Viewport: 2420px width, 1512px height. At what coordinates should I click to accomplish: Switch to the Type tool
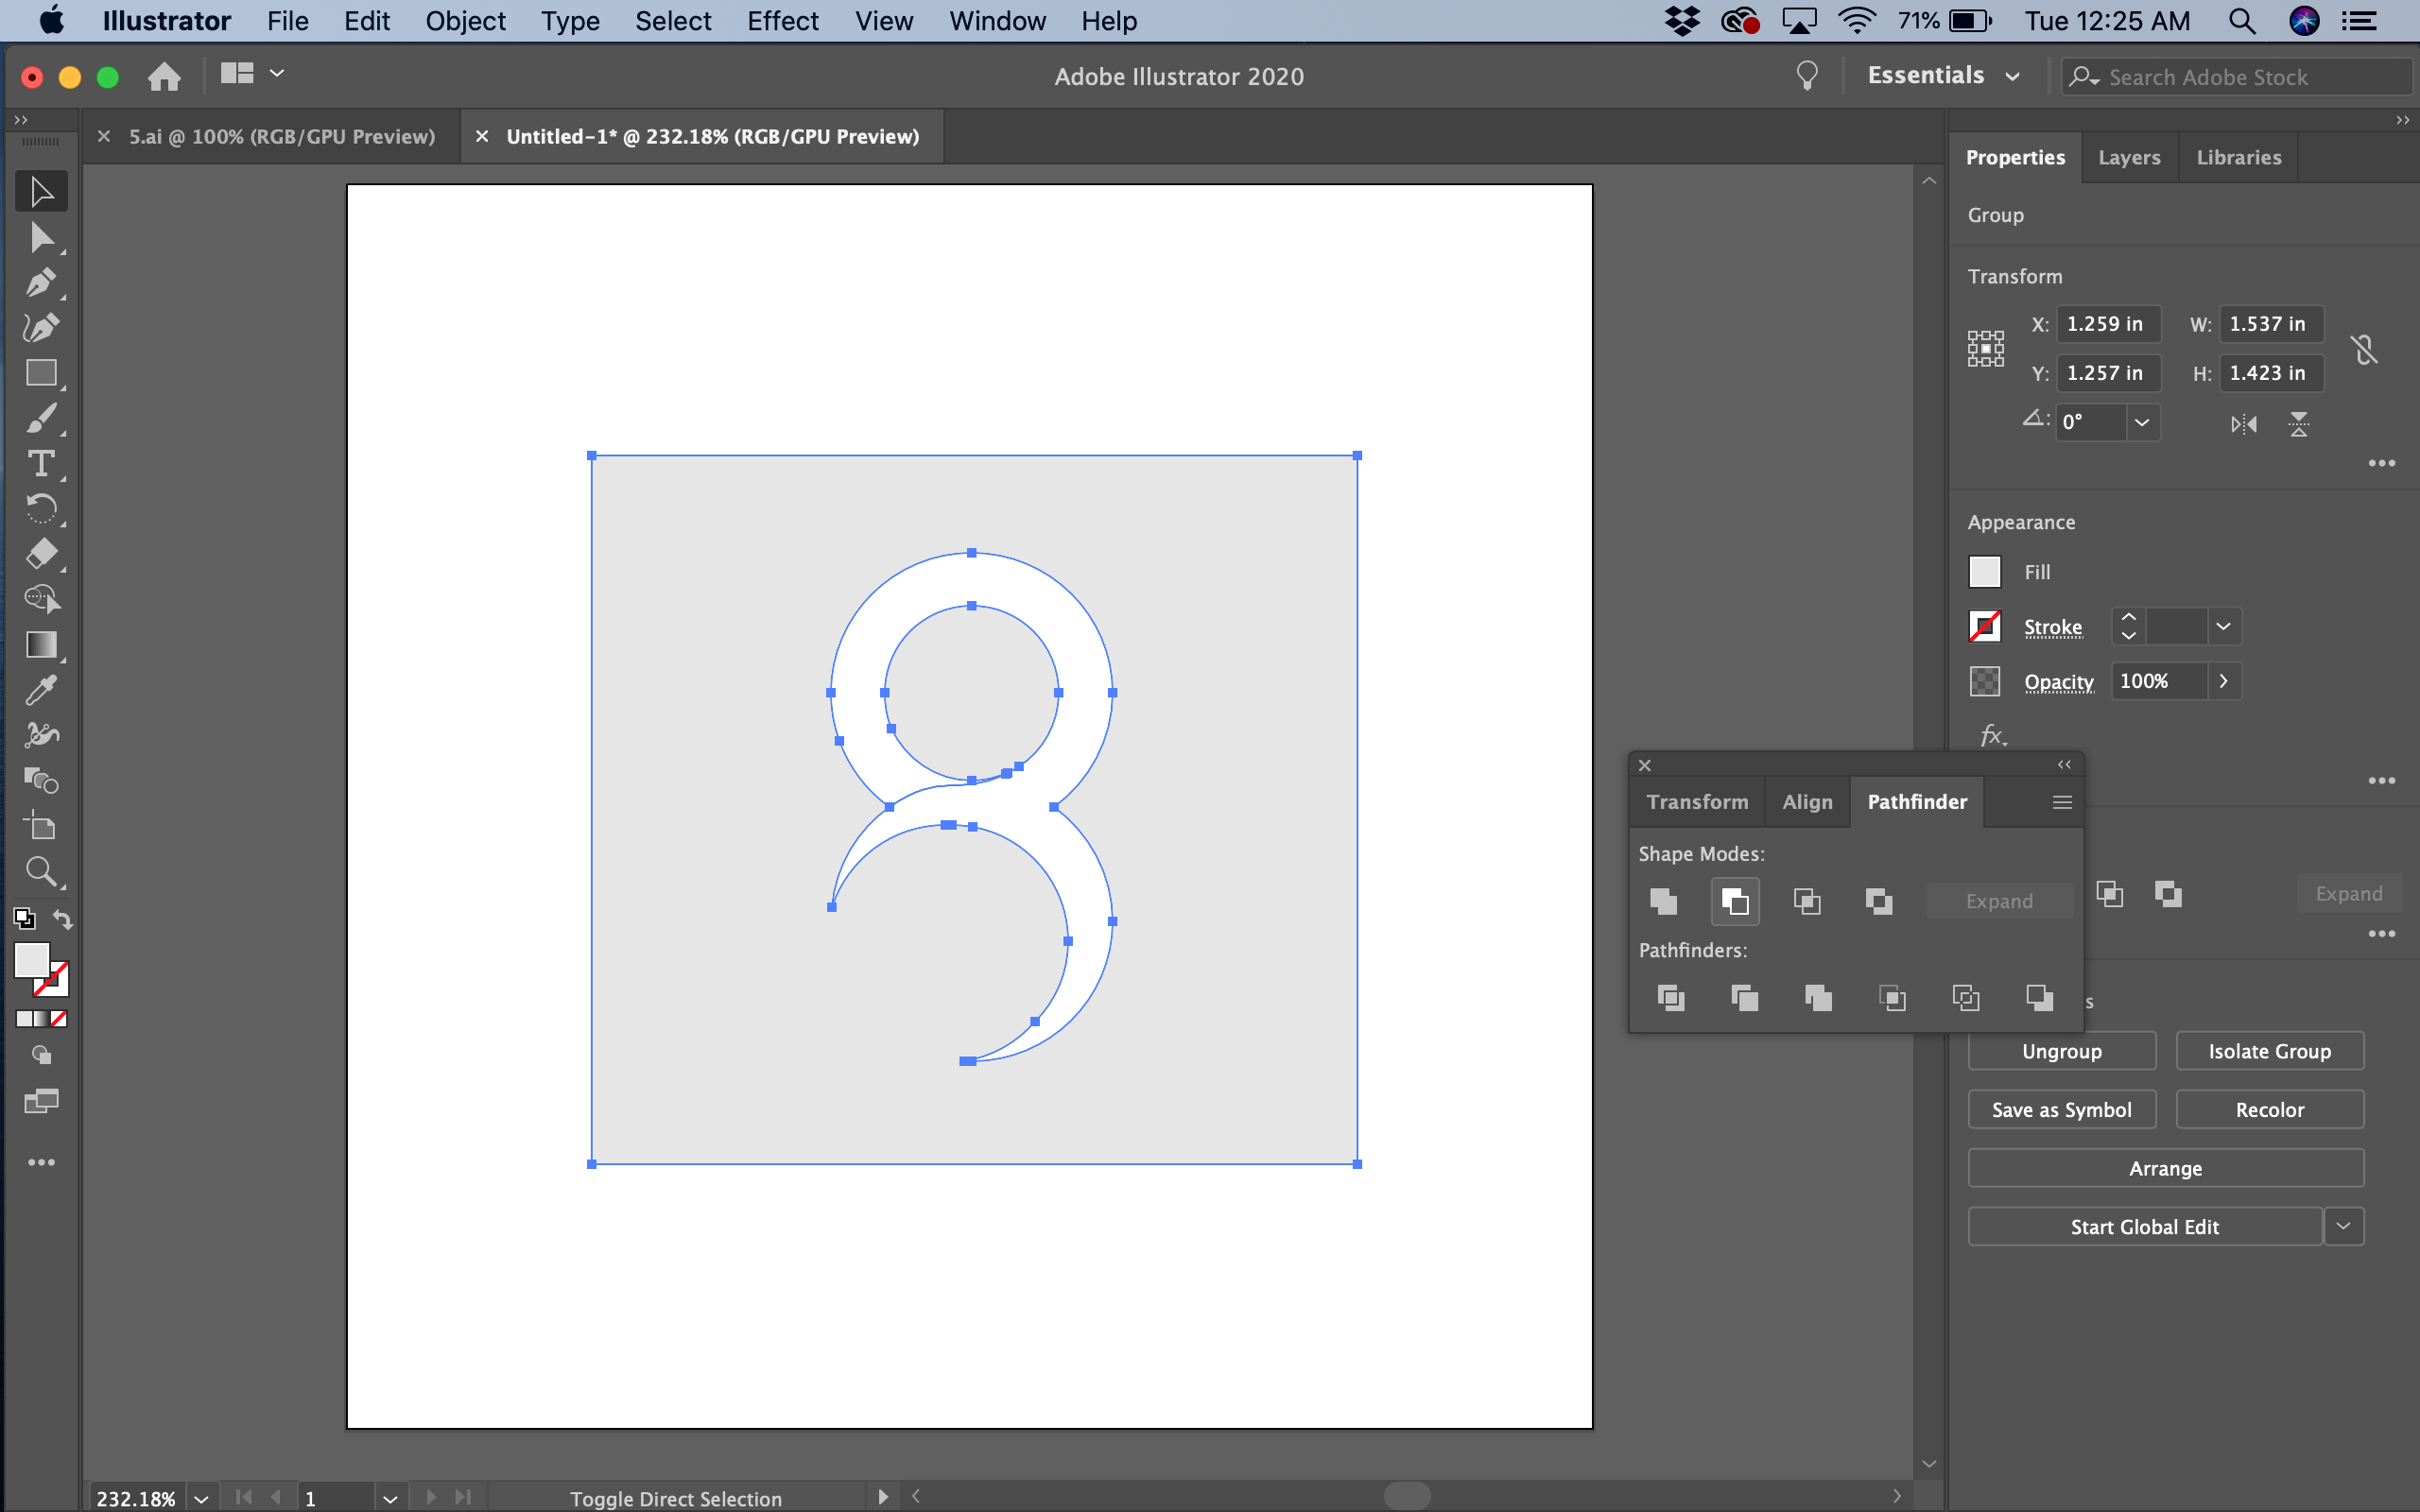tap(42, 463)
